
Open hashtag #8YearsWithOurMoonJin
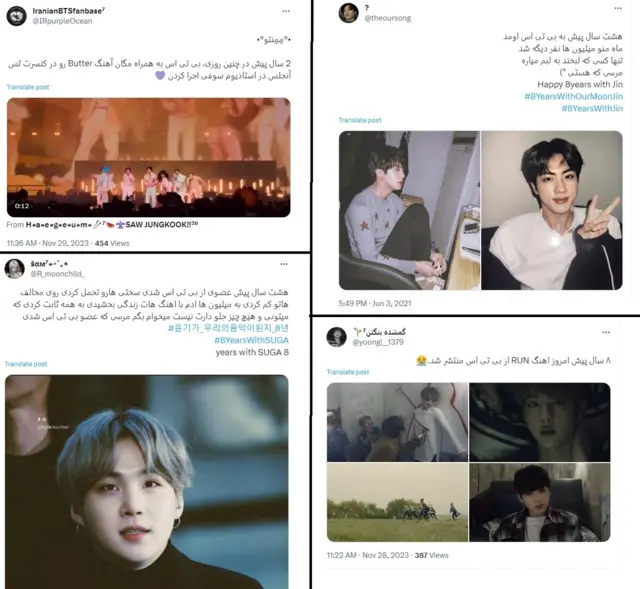[x=573, y=96]
